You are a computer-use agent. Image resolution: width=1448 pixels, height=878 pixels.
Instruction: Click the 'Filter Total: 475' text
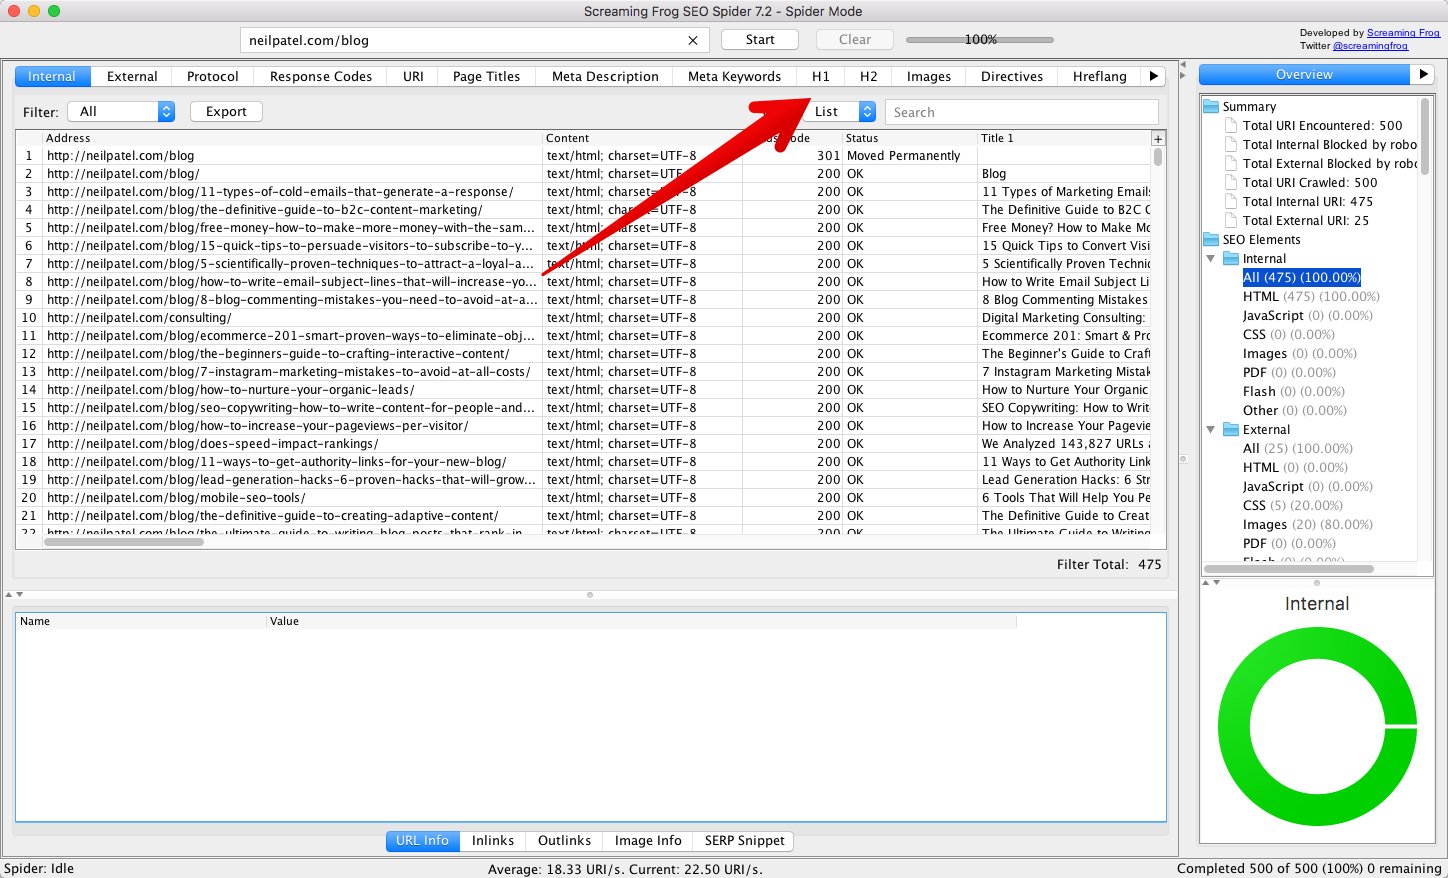[1109, 564]
